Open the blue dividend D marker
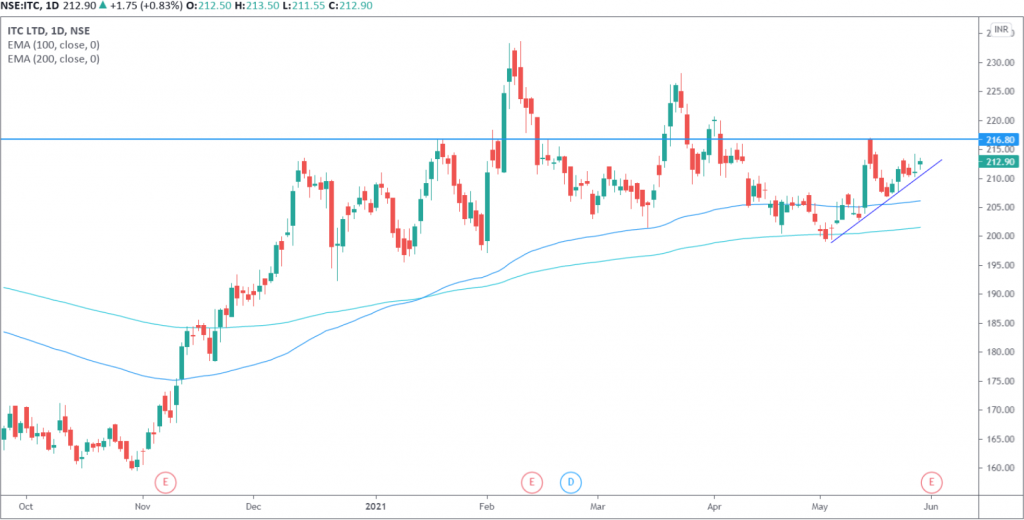This screenshot has height=520, width=1024. click(570, 482)
